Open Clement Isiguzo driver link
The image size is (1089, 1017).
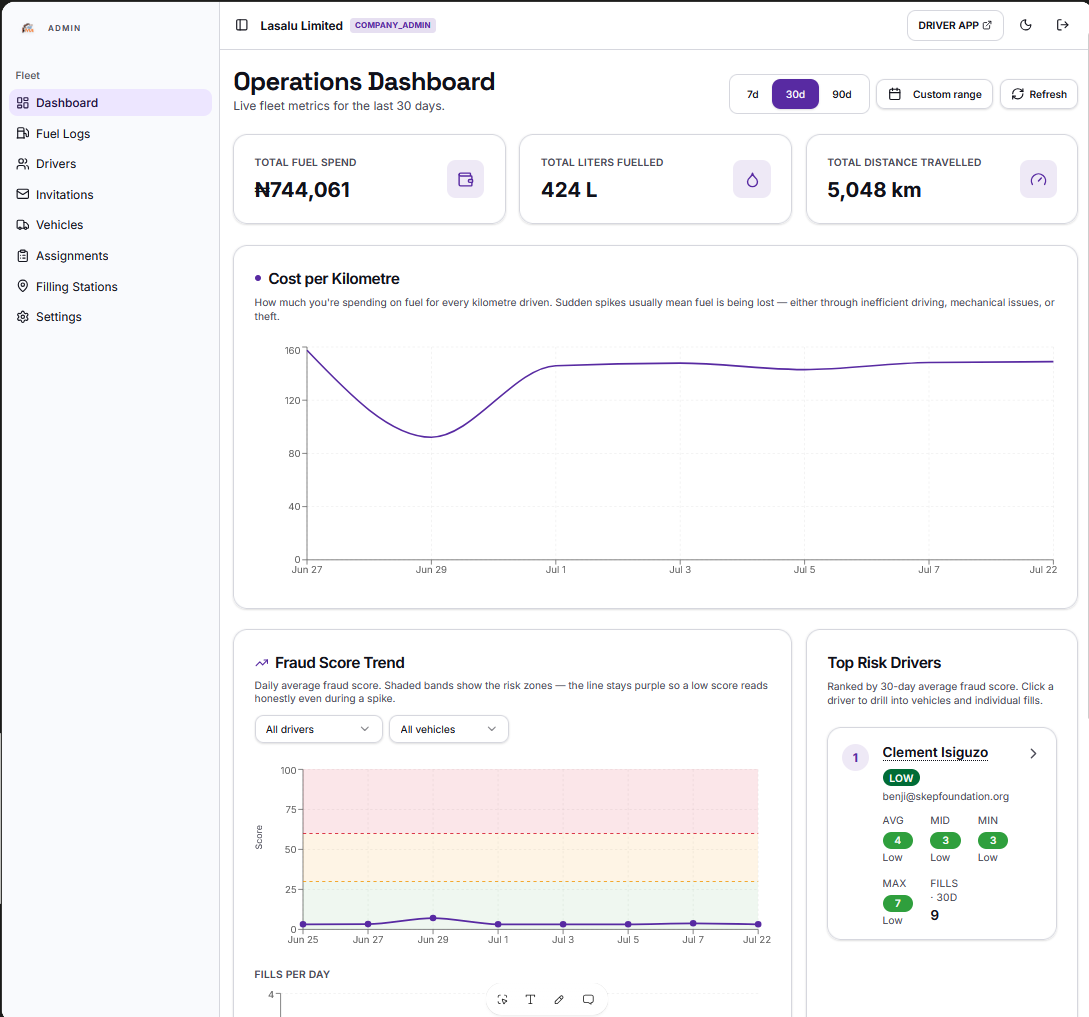tap(935, 752)
